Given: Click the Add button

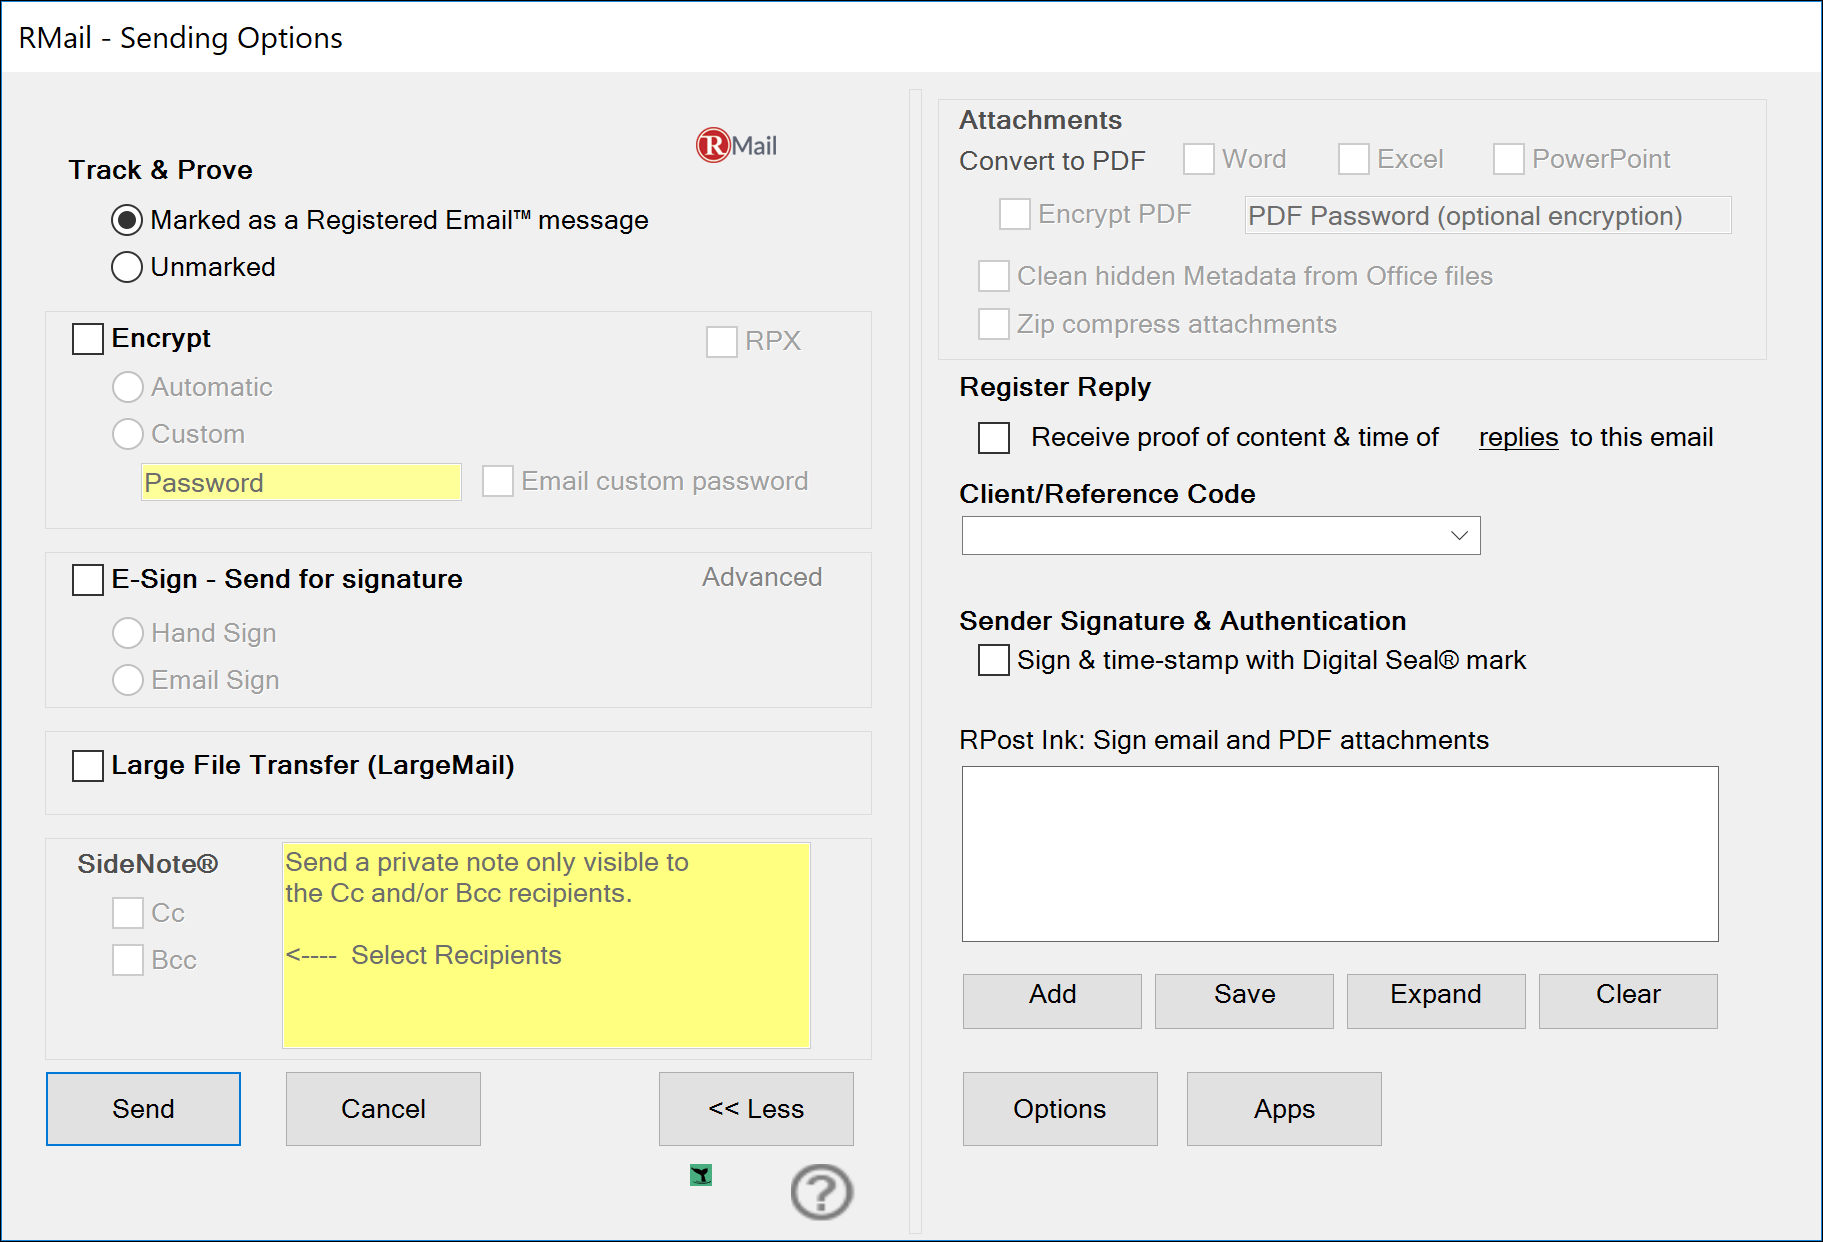Looking at the screenshot, I should [1052, 1001].
